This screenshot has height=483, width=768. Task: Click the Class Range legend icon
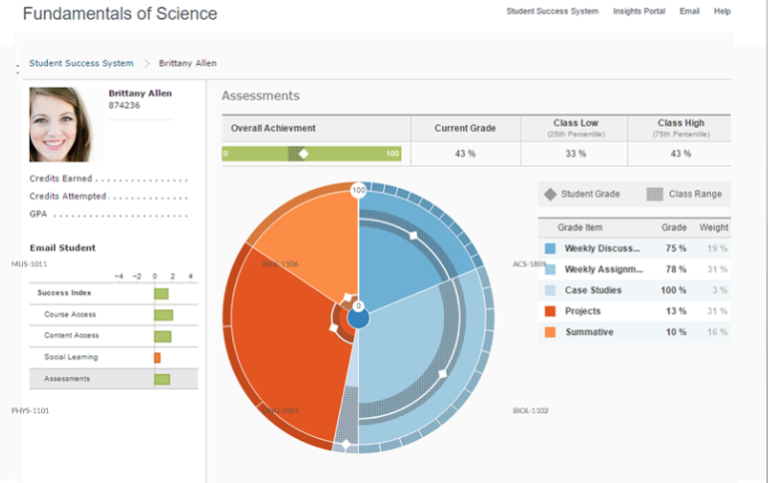coord(654,194)
